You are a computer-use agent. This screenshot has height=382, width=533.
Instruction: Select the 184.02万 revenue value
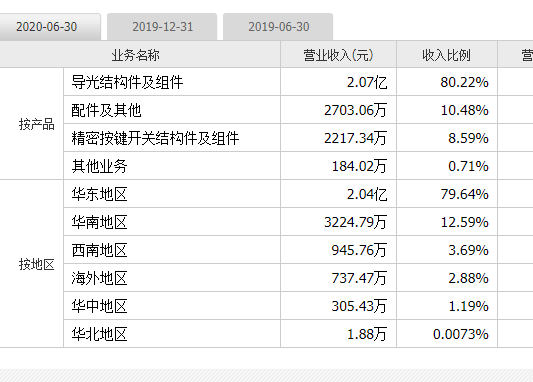pyautogui.click(x=359, y=166)
